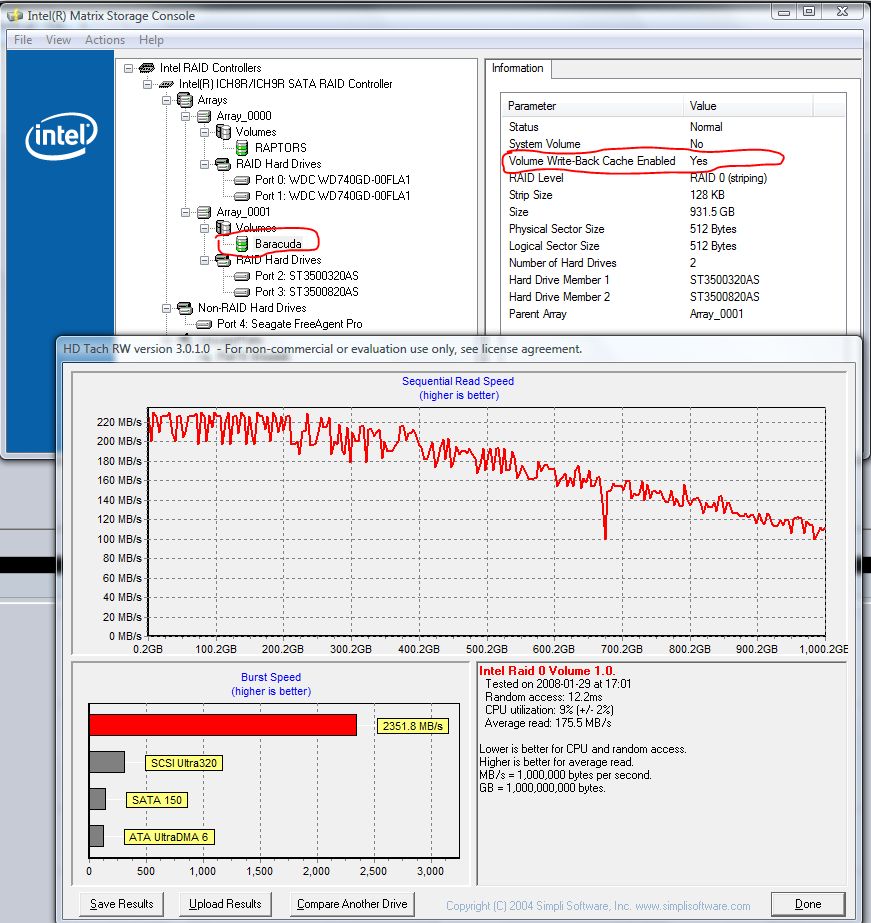Screen dimensions: 871x923
Task: Select the RAPTORS volume label
Action: tap(281, 148)
